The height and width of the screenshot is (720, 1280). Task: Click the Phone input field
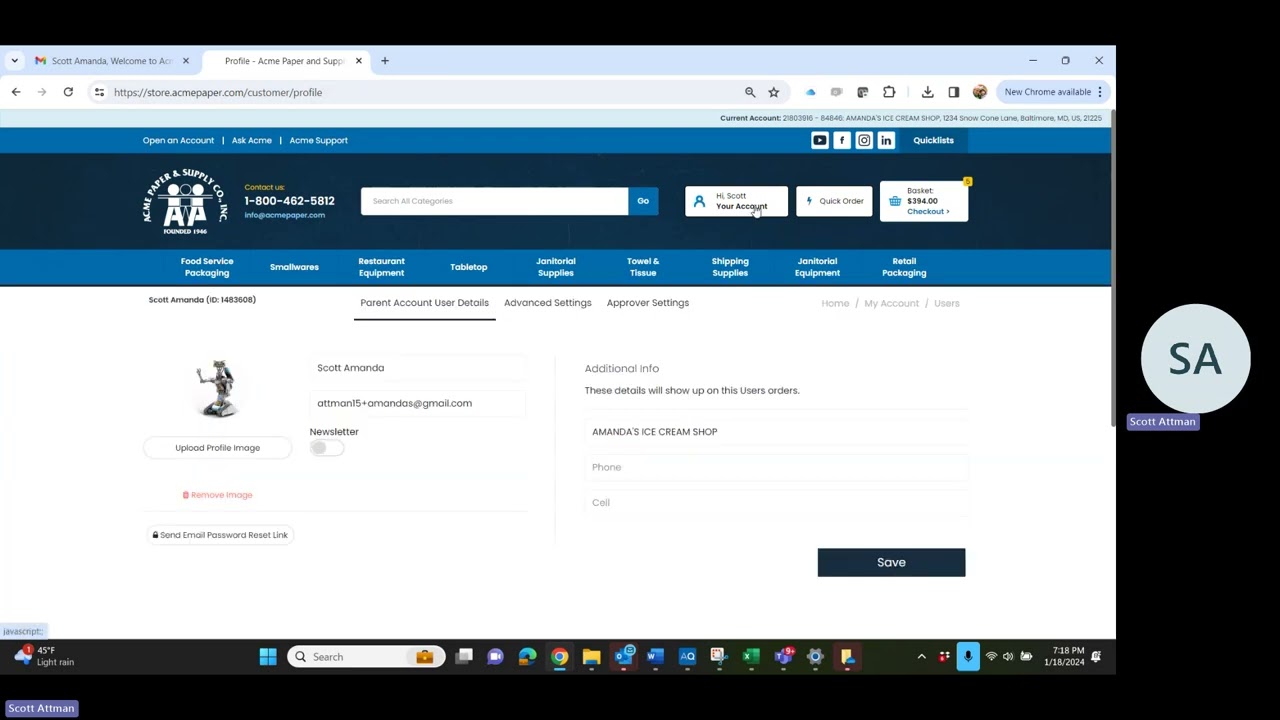click(775, 467)
